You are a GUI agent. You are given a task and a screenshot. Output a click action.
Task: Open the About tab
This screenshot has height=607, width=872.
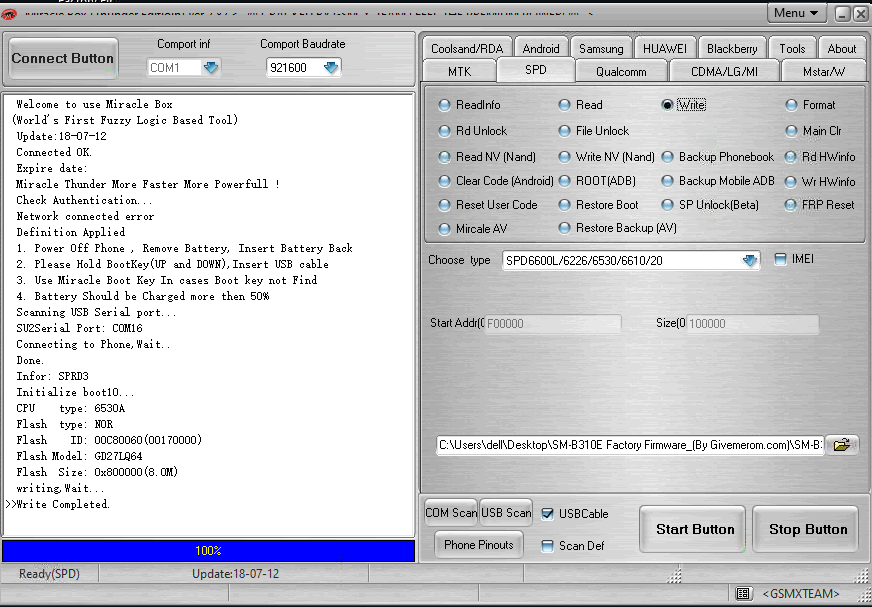tap(841, 48)
